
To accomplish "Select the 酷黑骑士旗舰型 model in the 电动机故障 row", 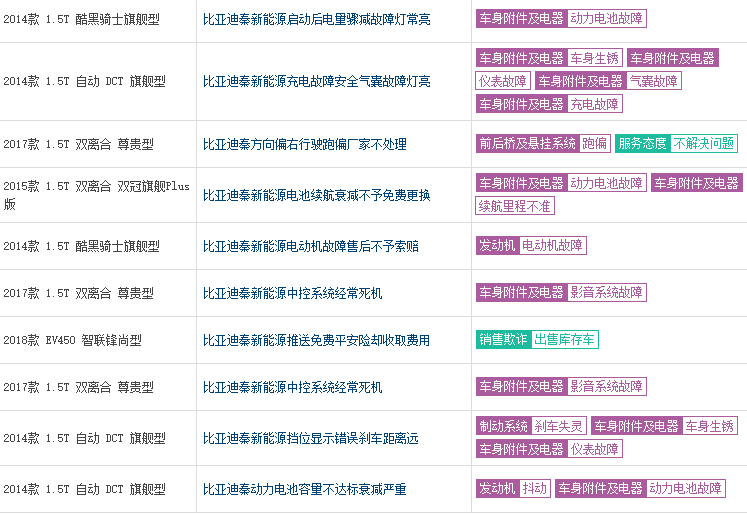I will [x=81, y=246].
